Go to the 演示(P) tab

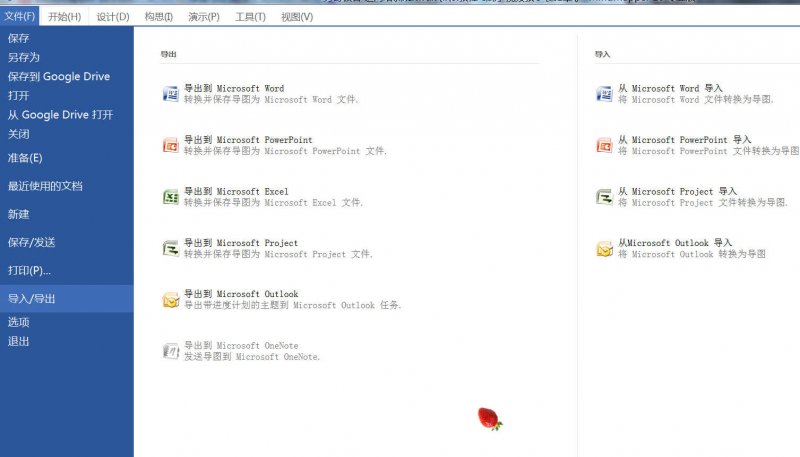pos(204,17)
